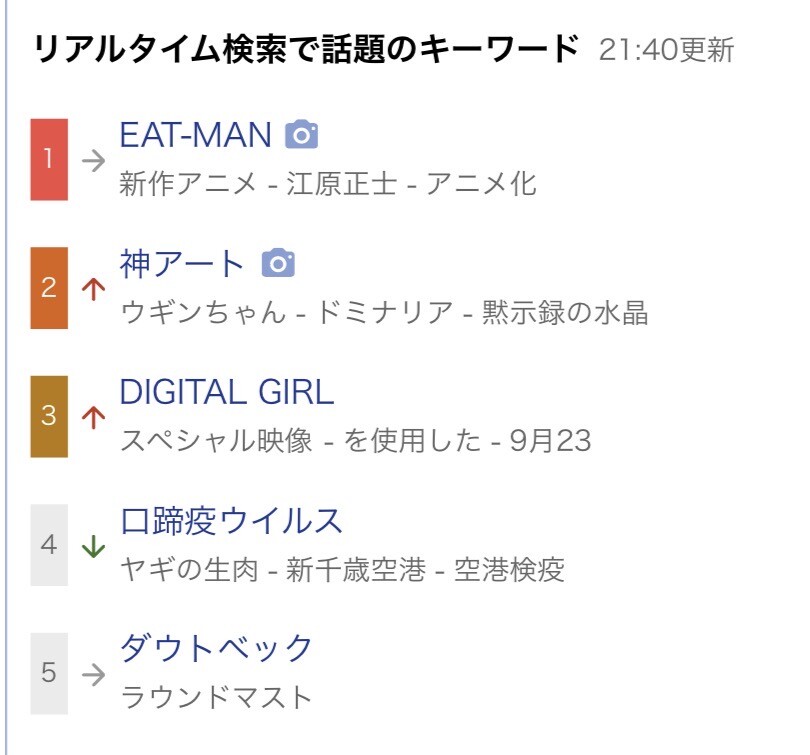Click the red up arrow at rank 3
Screen dimensions: 810x755
click(94, 417)
